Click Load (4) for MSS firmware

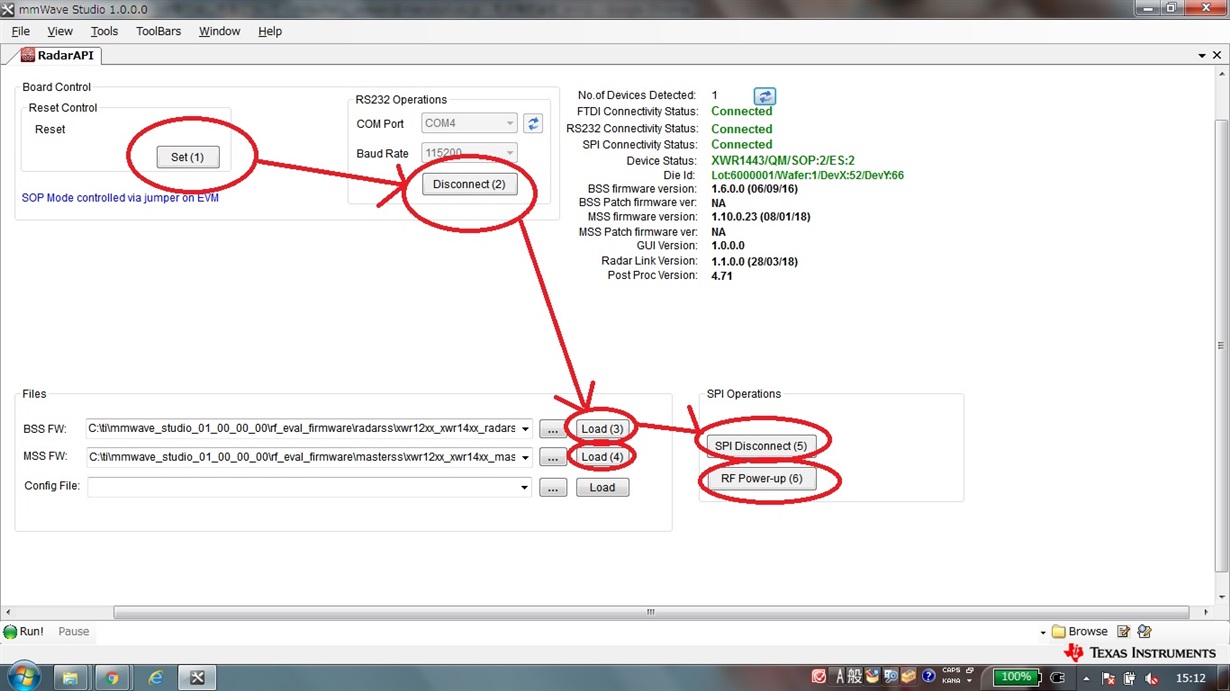click(602, 457)
